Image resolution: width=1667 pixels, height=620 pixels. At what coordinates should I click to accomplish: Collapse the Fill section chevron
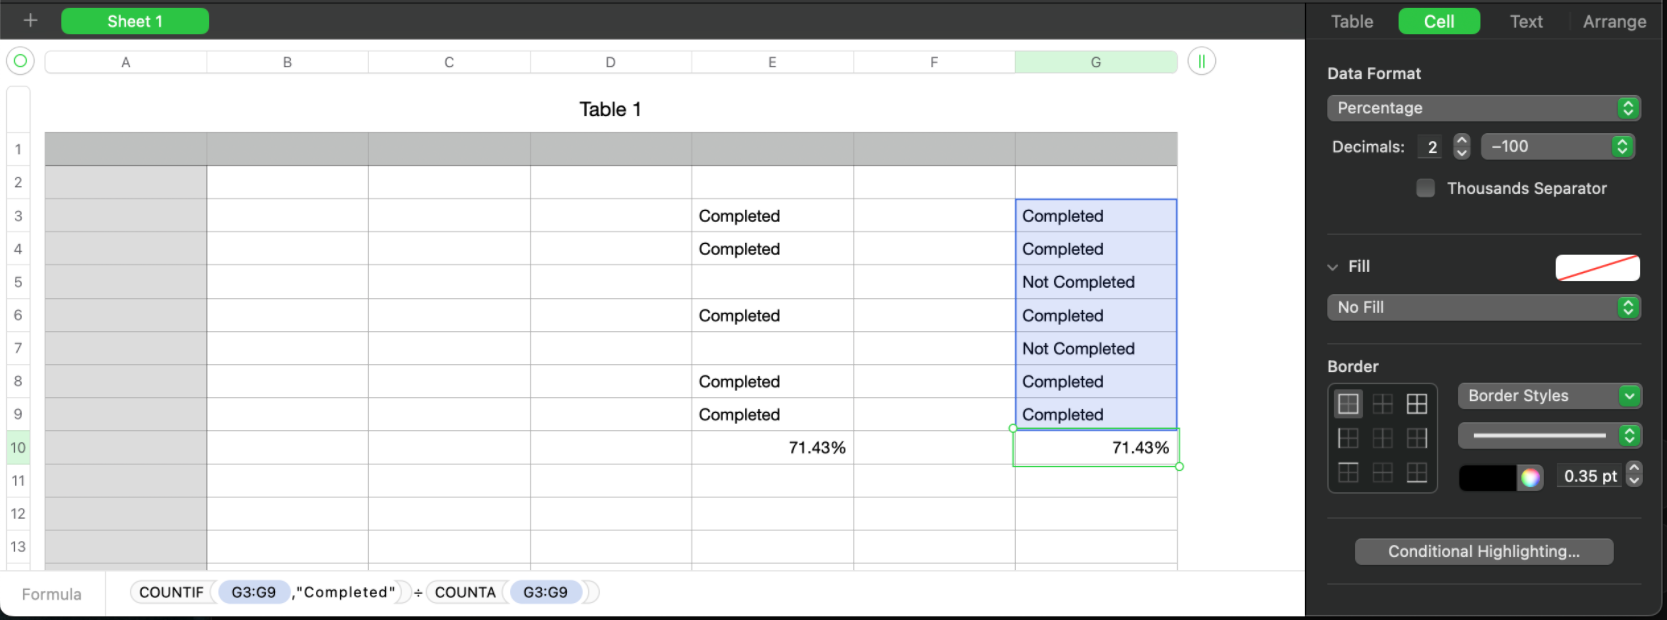[1332, 267]
